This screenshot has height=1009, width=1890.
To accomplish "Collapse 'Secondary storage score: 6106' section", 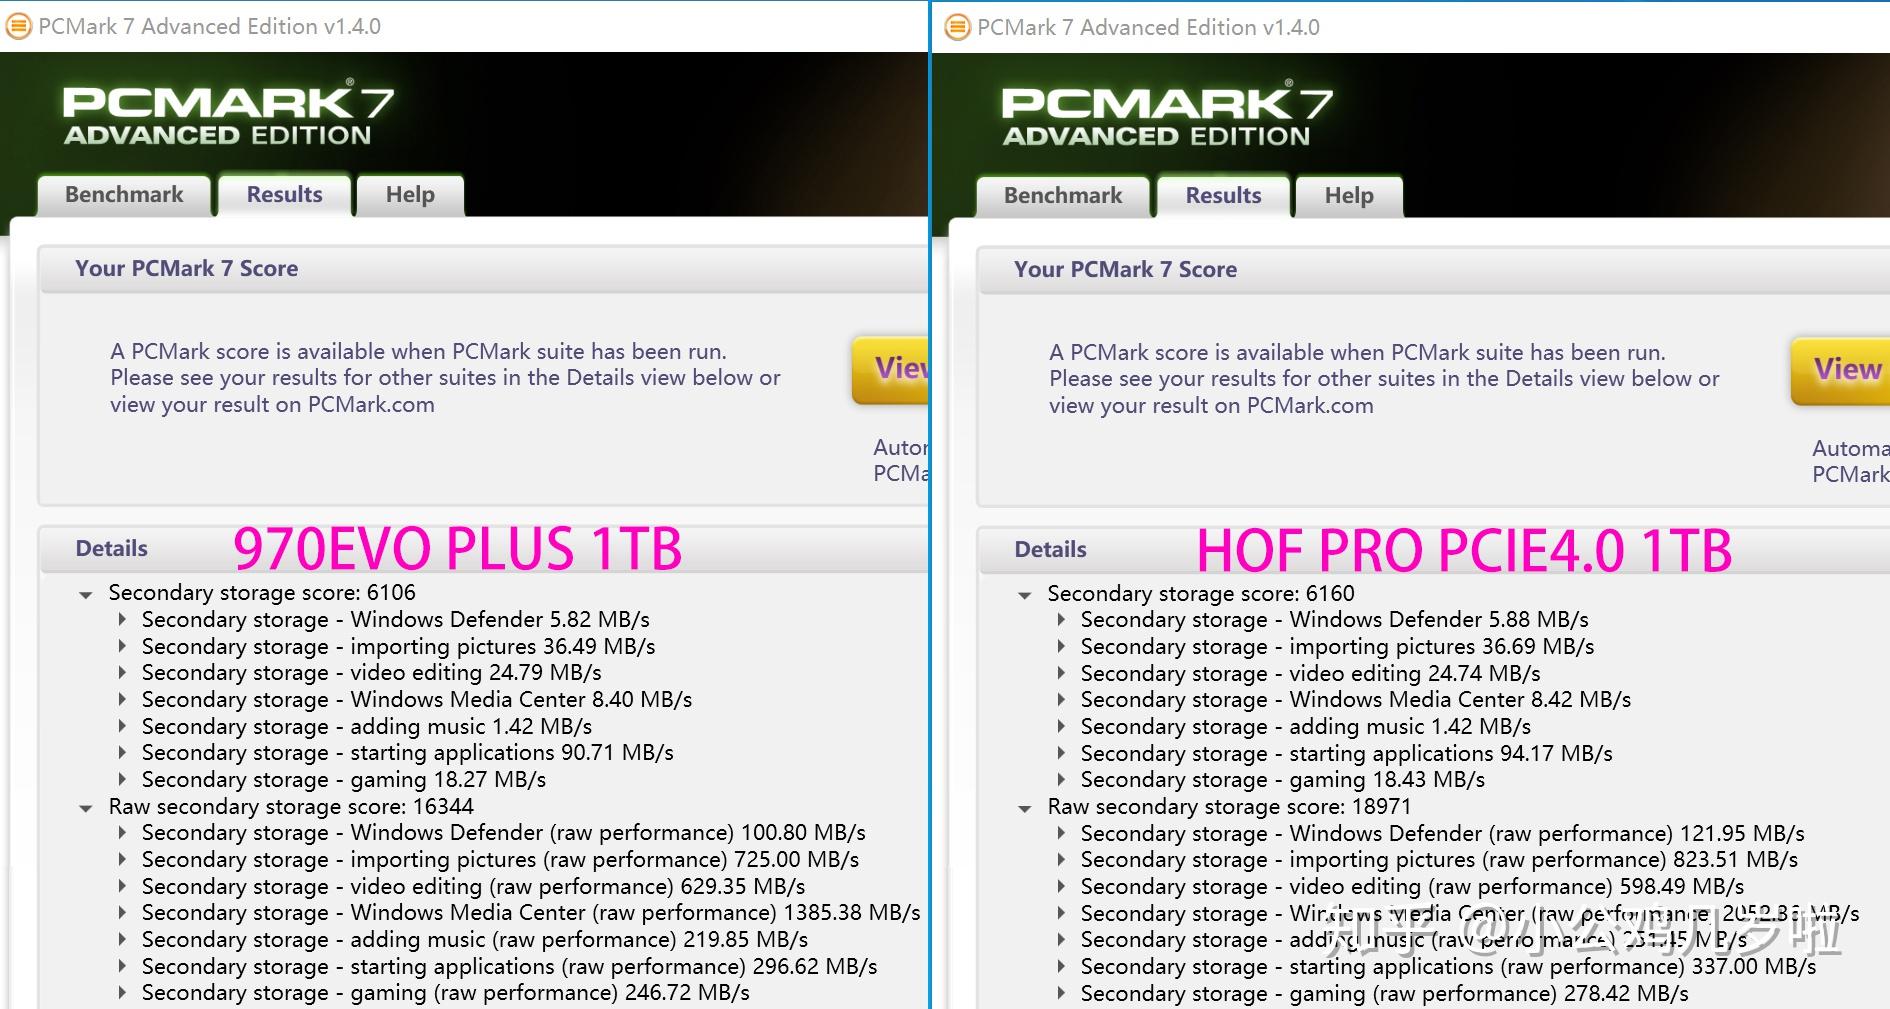I will pyautogui.click(x=85, y=593).
